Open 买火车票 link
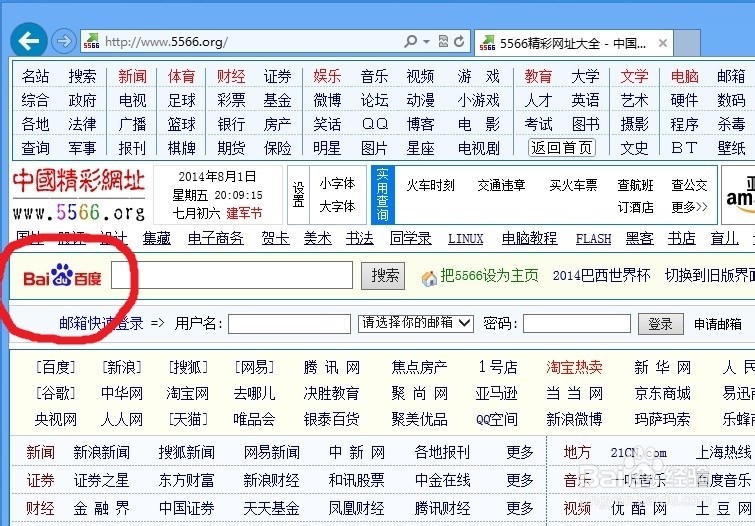 pyautogui.click(x=573, y=185)
